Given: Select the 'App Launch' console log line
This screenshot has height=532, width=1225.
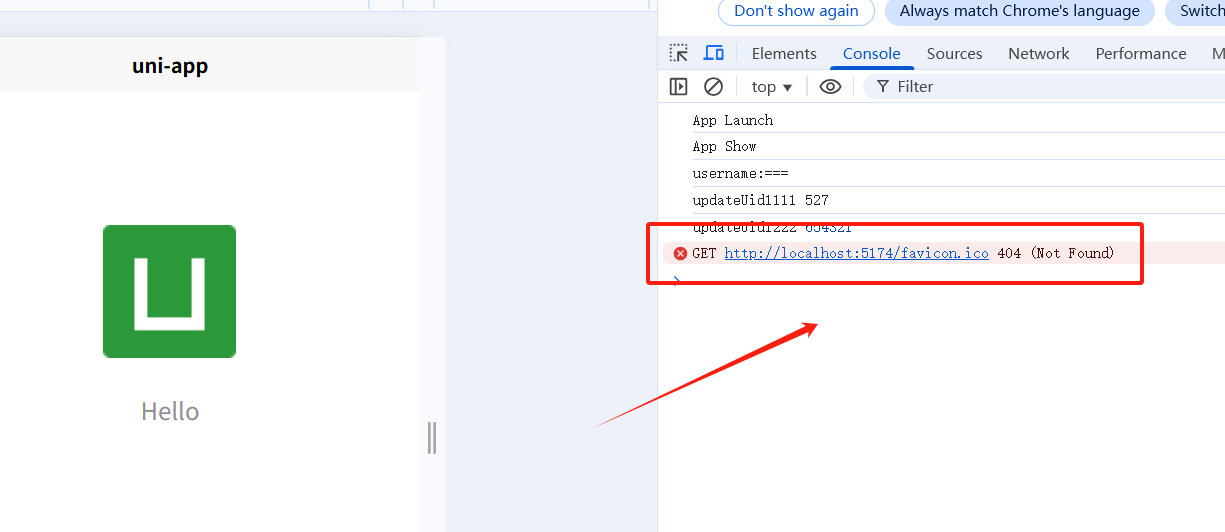Looking at the screenshot, I should (x=733, y=120).
